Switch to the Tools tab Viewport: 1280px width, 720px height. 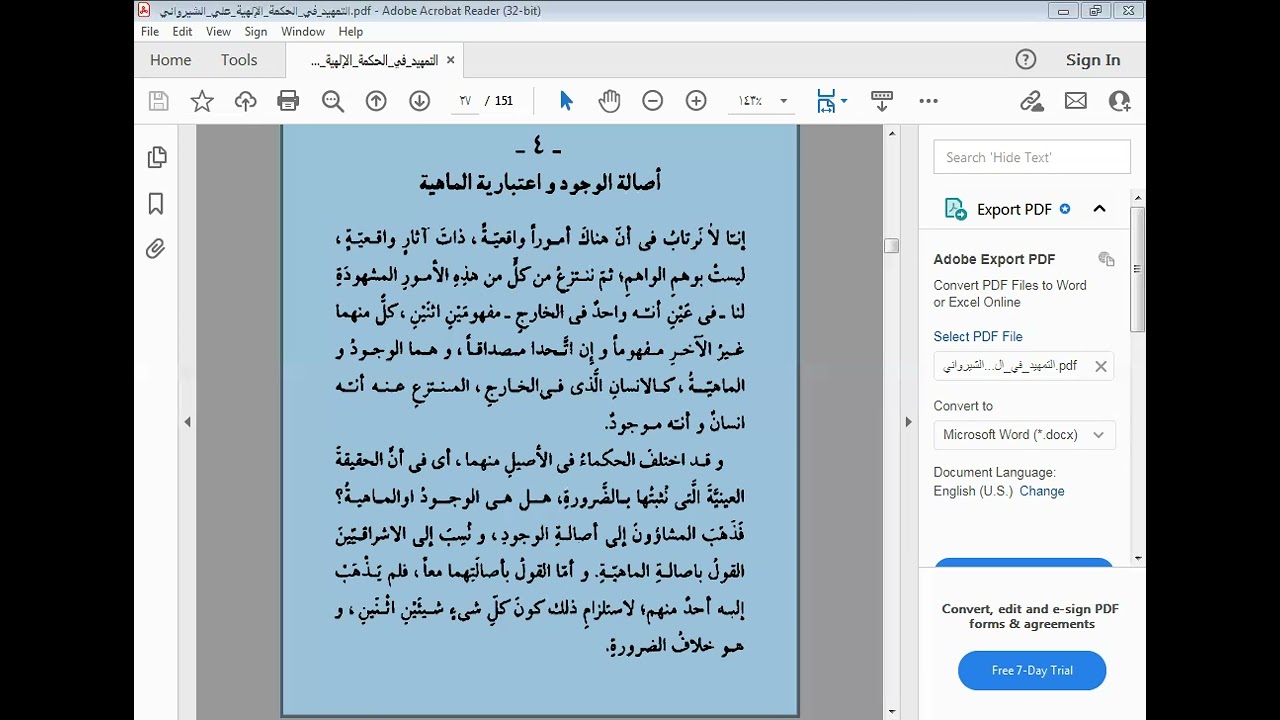click(239, 60)
